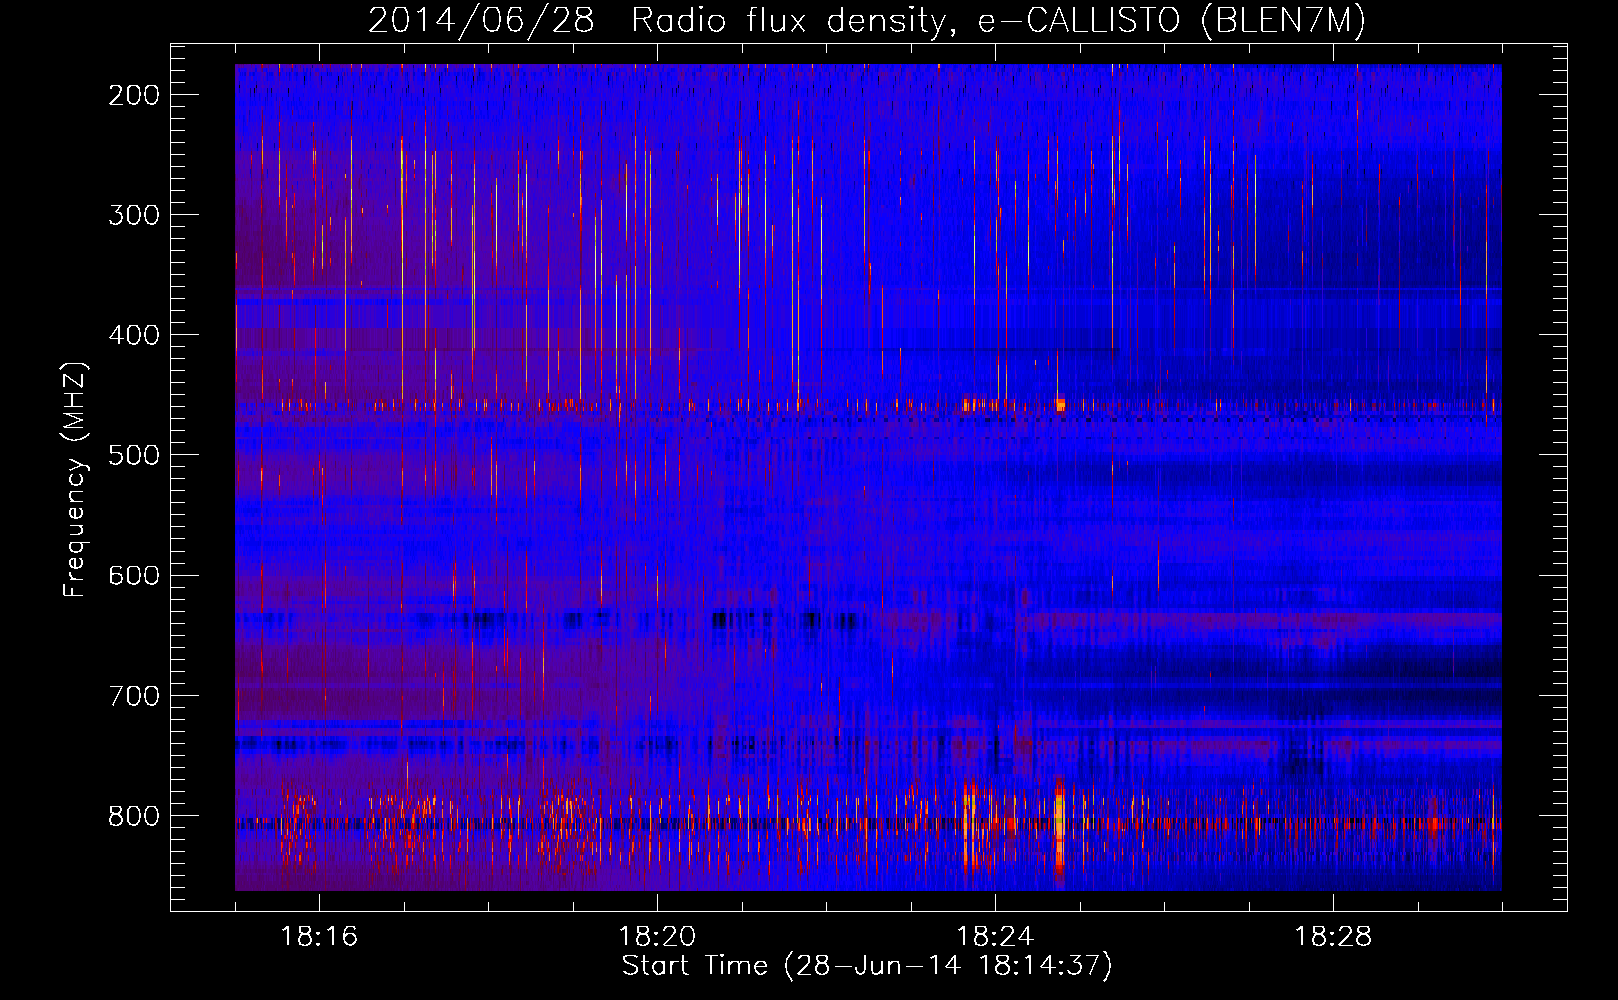The width and height of the screenshot is (1618, 1000).
Task: Click the 18:20 time tick label
Action: tap(657, 937)
